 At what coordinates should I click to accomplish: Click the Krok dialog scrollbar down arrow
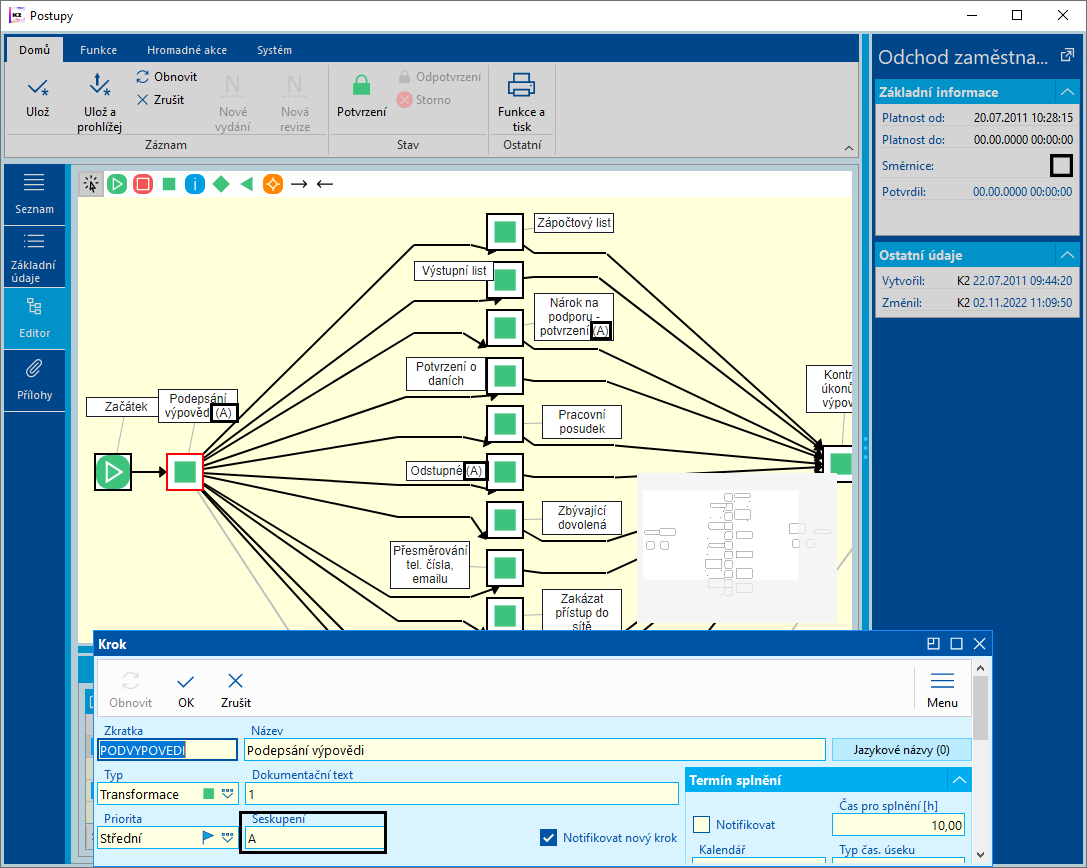(980, 855)
